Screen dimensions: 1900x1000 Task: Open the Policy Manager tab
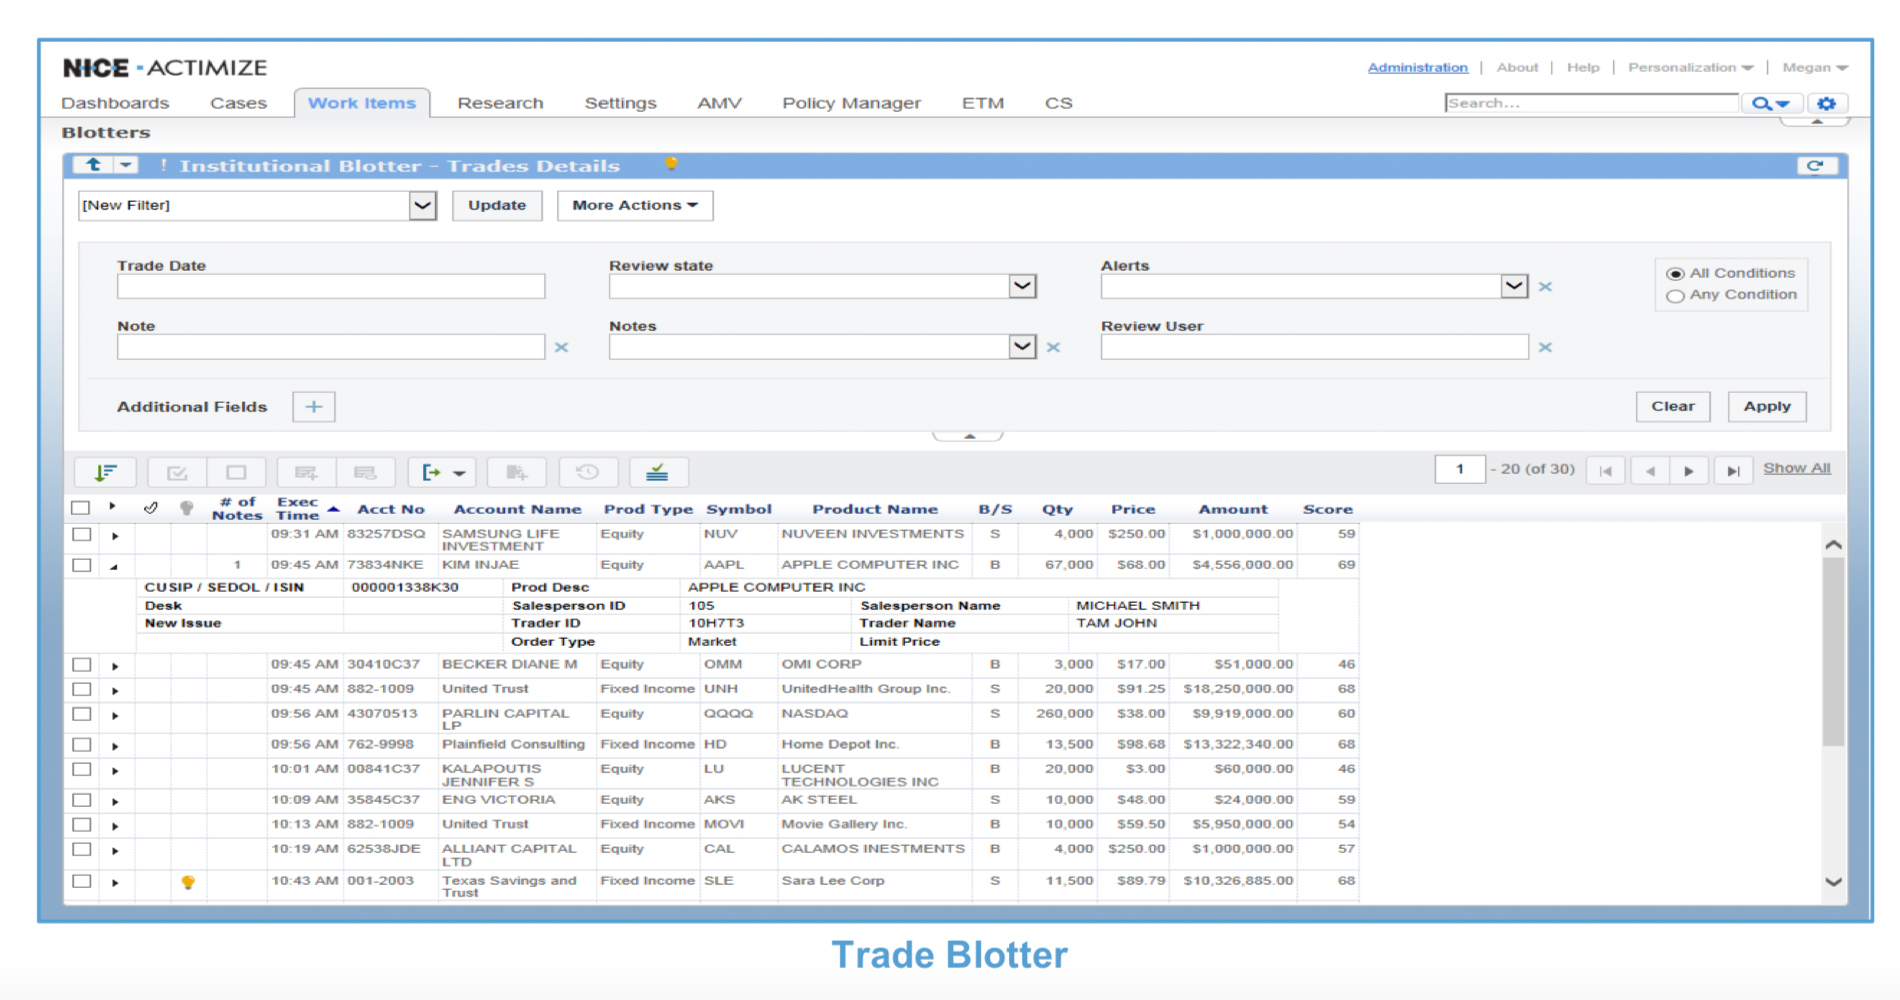[851, 103]
